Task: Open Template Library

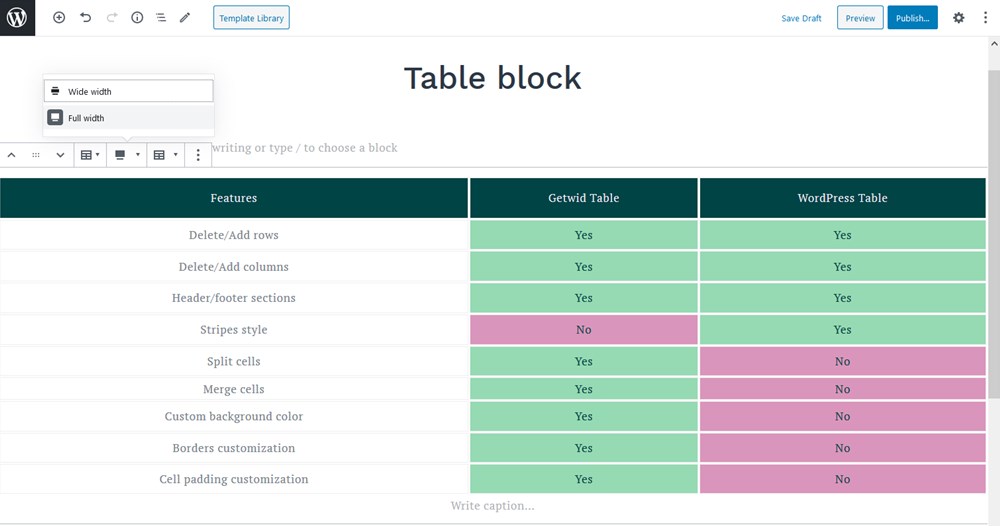Action: 251,18
